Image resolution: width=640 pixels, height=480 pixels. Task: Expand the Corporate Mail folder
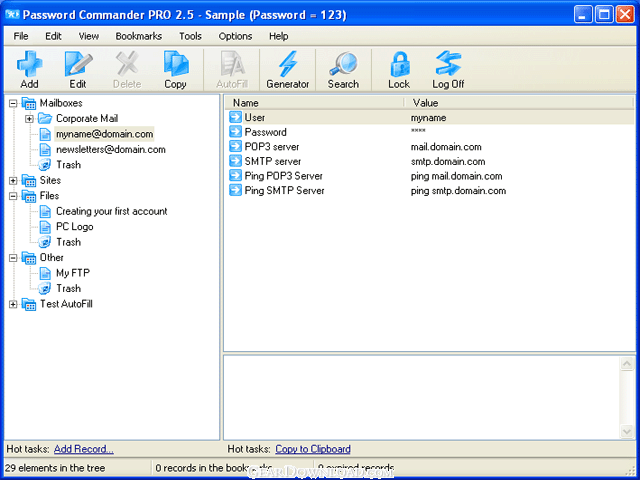pos(29,119)
